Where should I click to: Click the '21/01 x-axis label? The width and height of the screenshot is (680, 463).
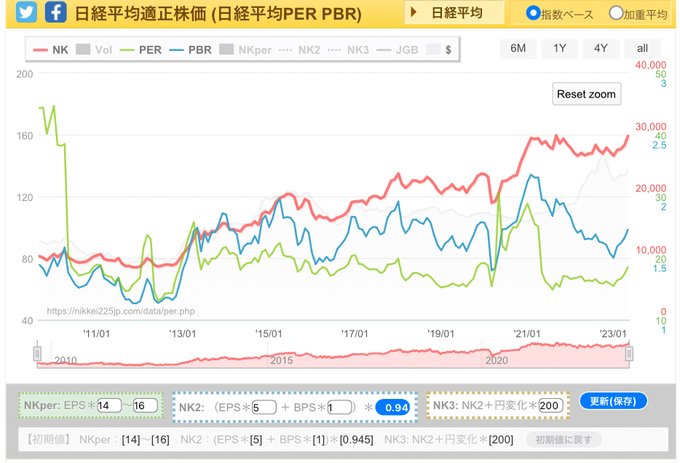pyautogui.click(x=527, y=334)
